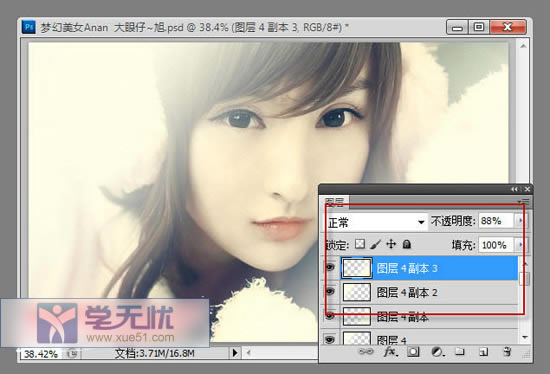The image size is (550, 374).
Task: Maximize the document window
Action: click(x=479, y=27)
